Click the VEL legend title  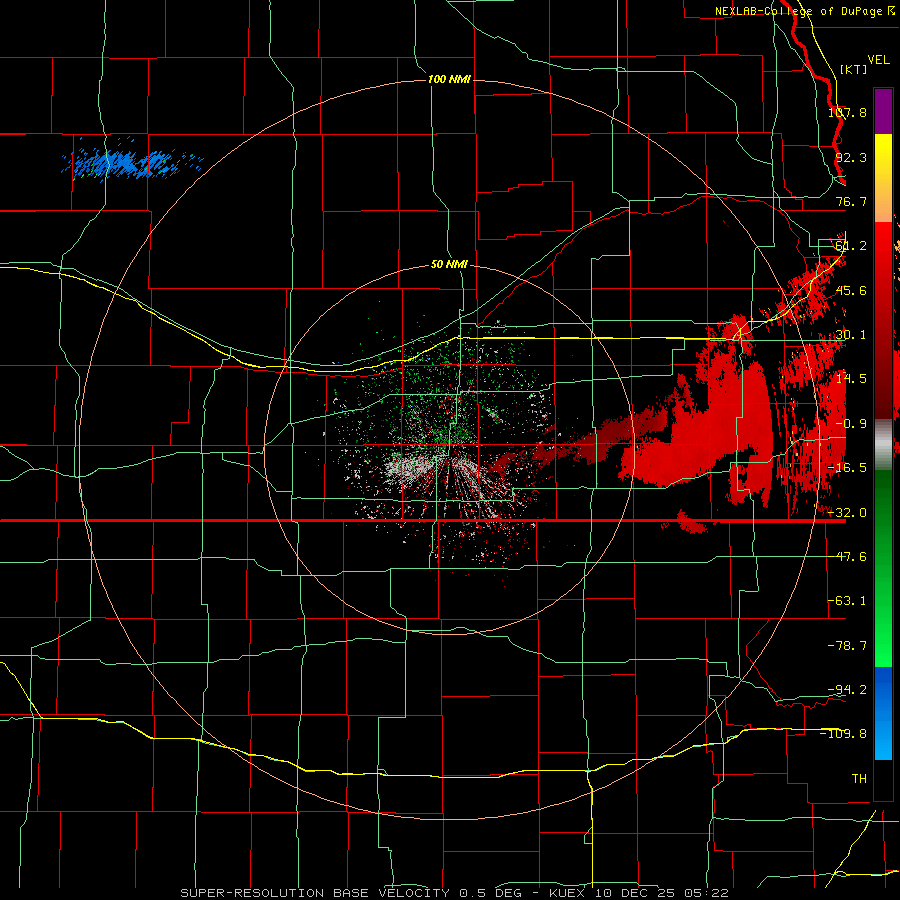pyautogui.click(x=878, y=60)
